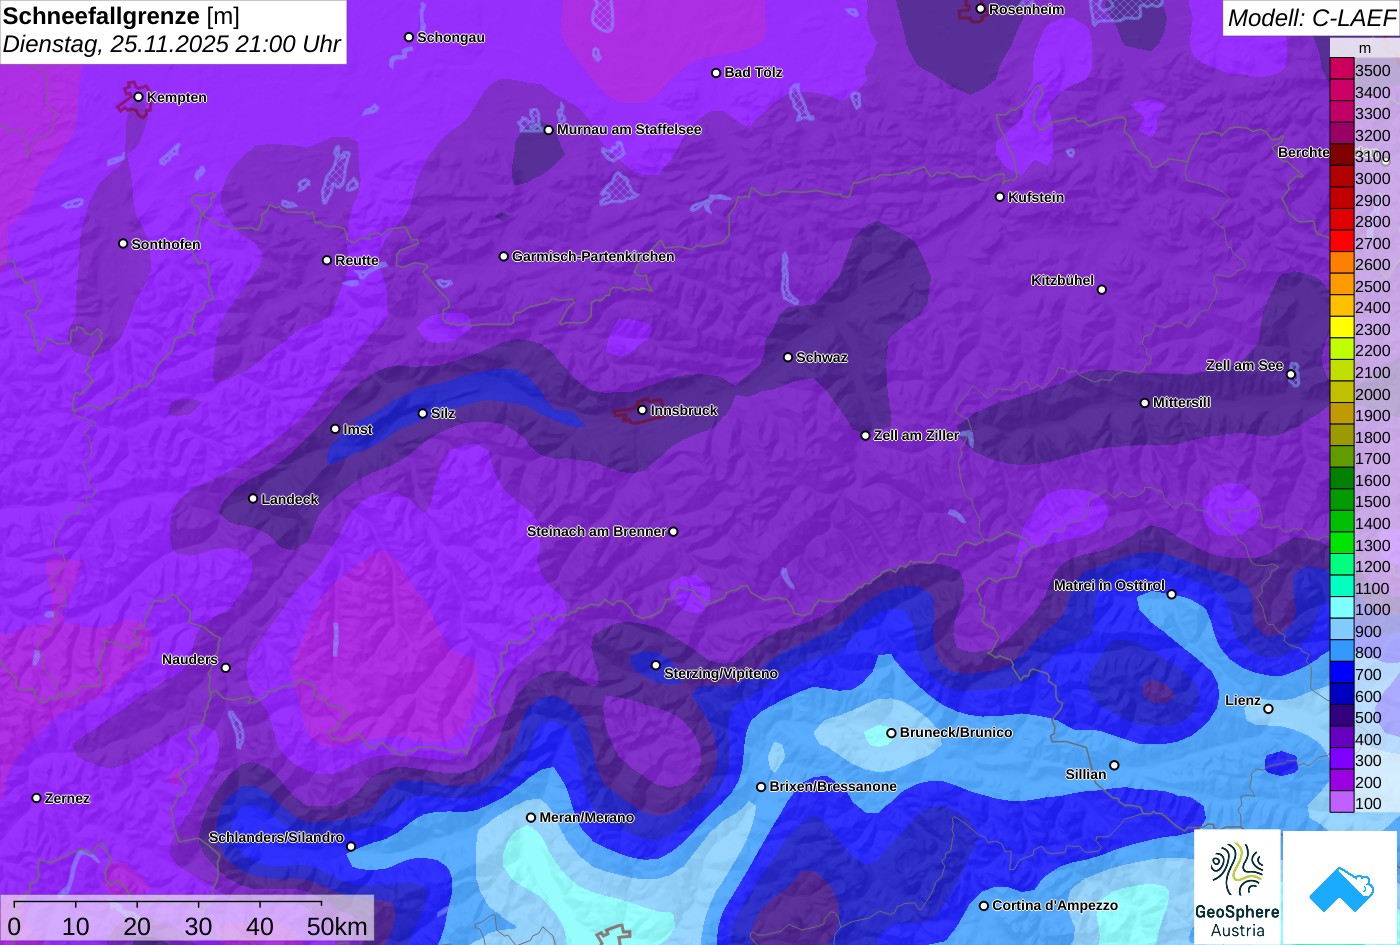Click the 20 scale bar tick label

[137, 926]
